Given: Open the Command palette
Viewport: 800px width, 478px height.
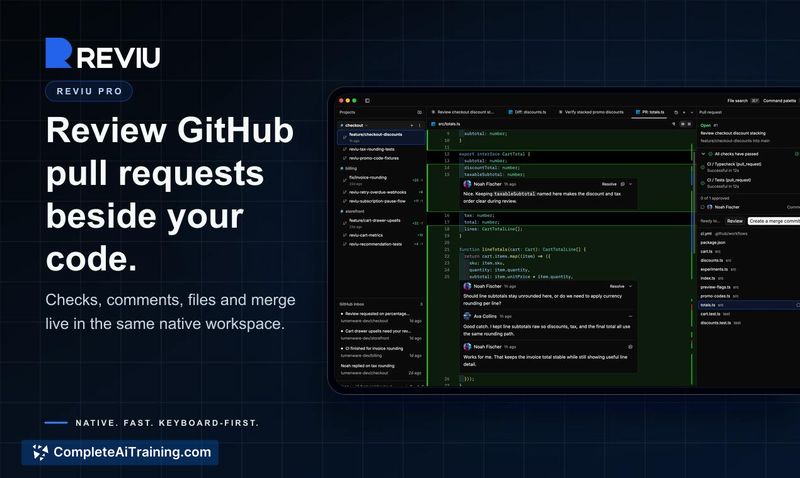Looking at the screenshot, I should pyautogui.click(x=780, y=100).
